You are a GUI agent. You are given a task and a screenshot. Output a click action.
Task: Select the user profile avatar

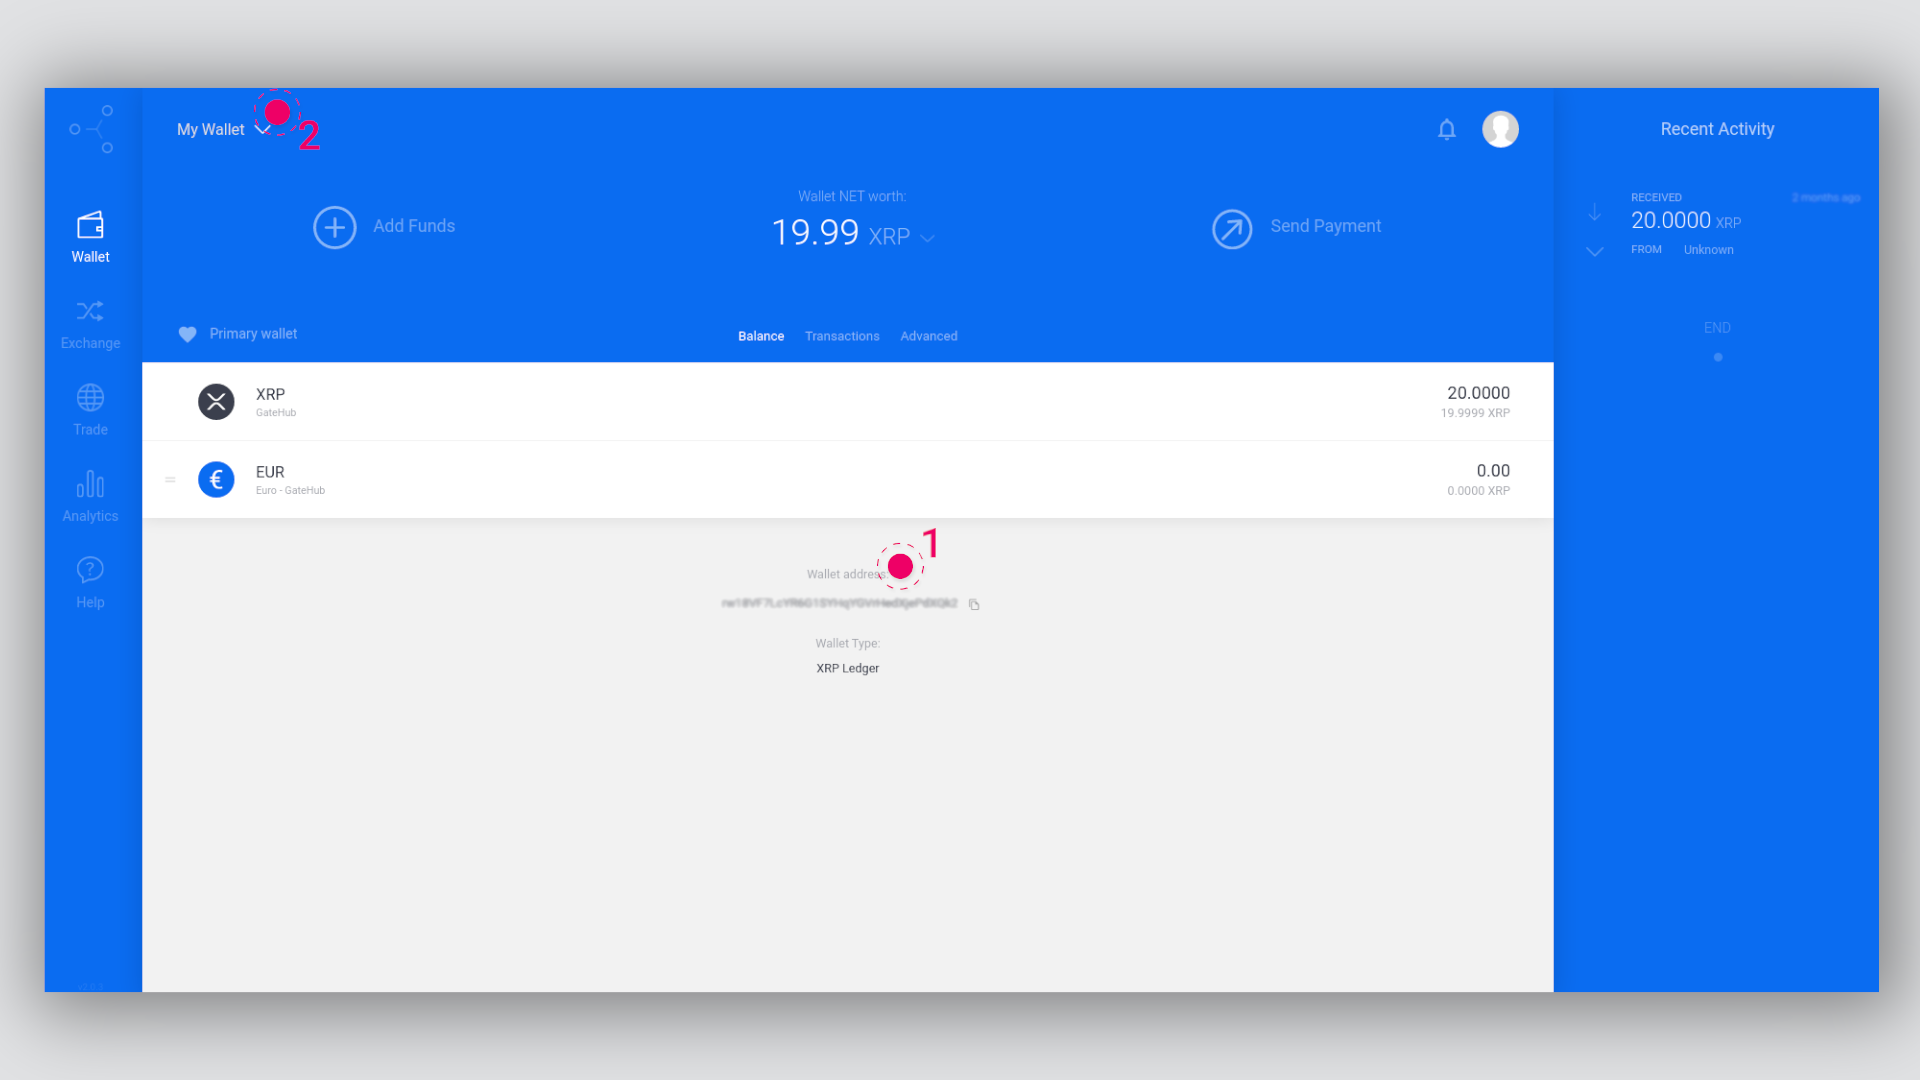point(1502,129)
